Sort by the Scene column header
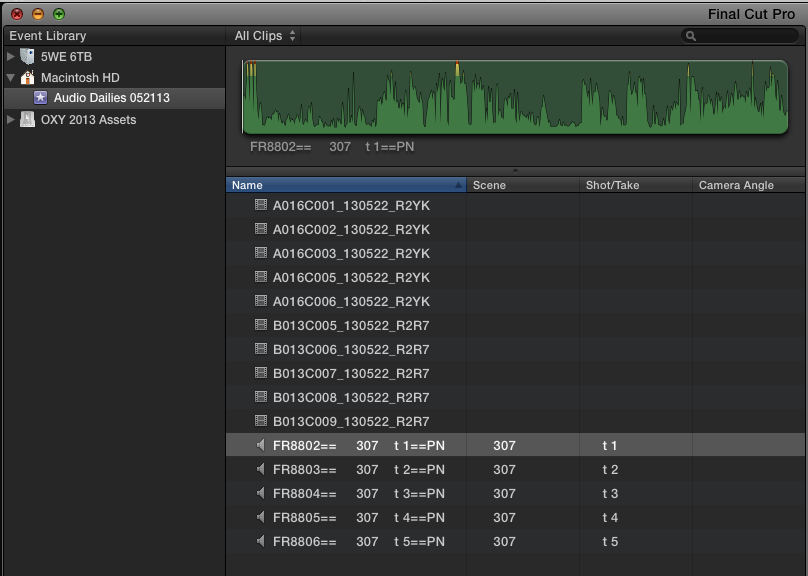The height and width of the screenshot is (576, 808). [x=523, y=185]
